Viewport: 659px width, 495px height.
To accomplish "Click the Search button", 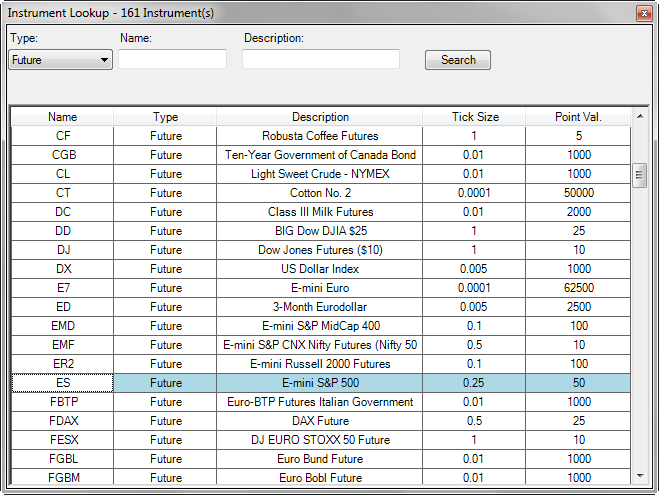I will tap(458, 60).
